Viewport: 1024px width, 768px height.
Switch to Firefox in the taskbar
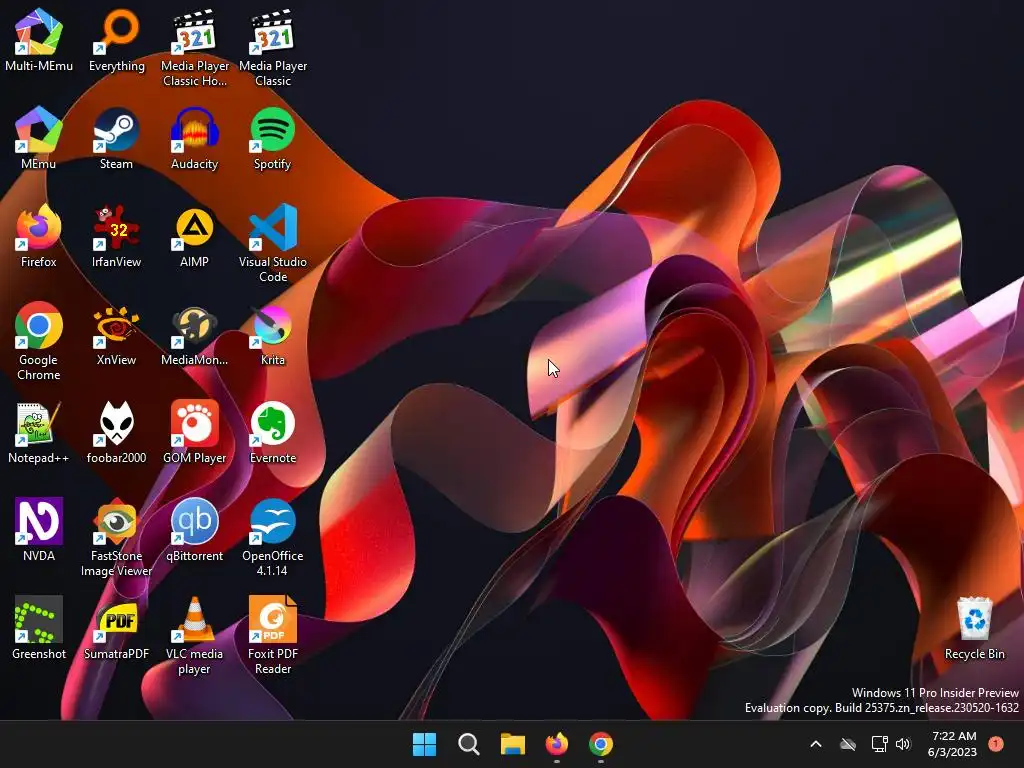556,744
